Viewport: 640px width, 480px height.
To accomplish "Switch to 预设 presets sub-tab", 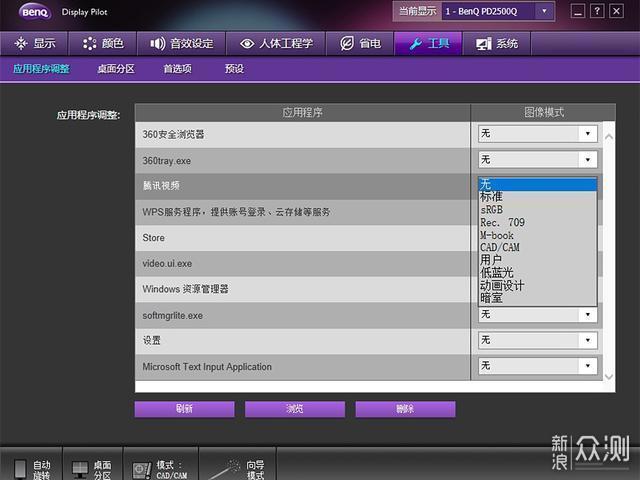I will [234, 69].
